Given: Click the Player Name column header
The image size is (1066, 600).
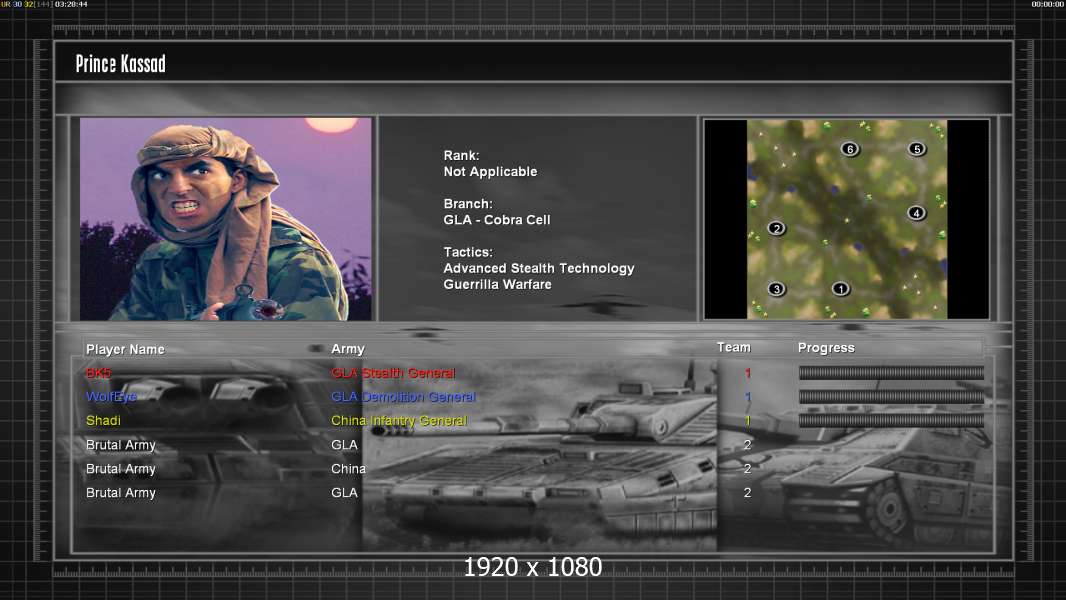Looking at the screenshot, I should point(125,349).
